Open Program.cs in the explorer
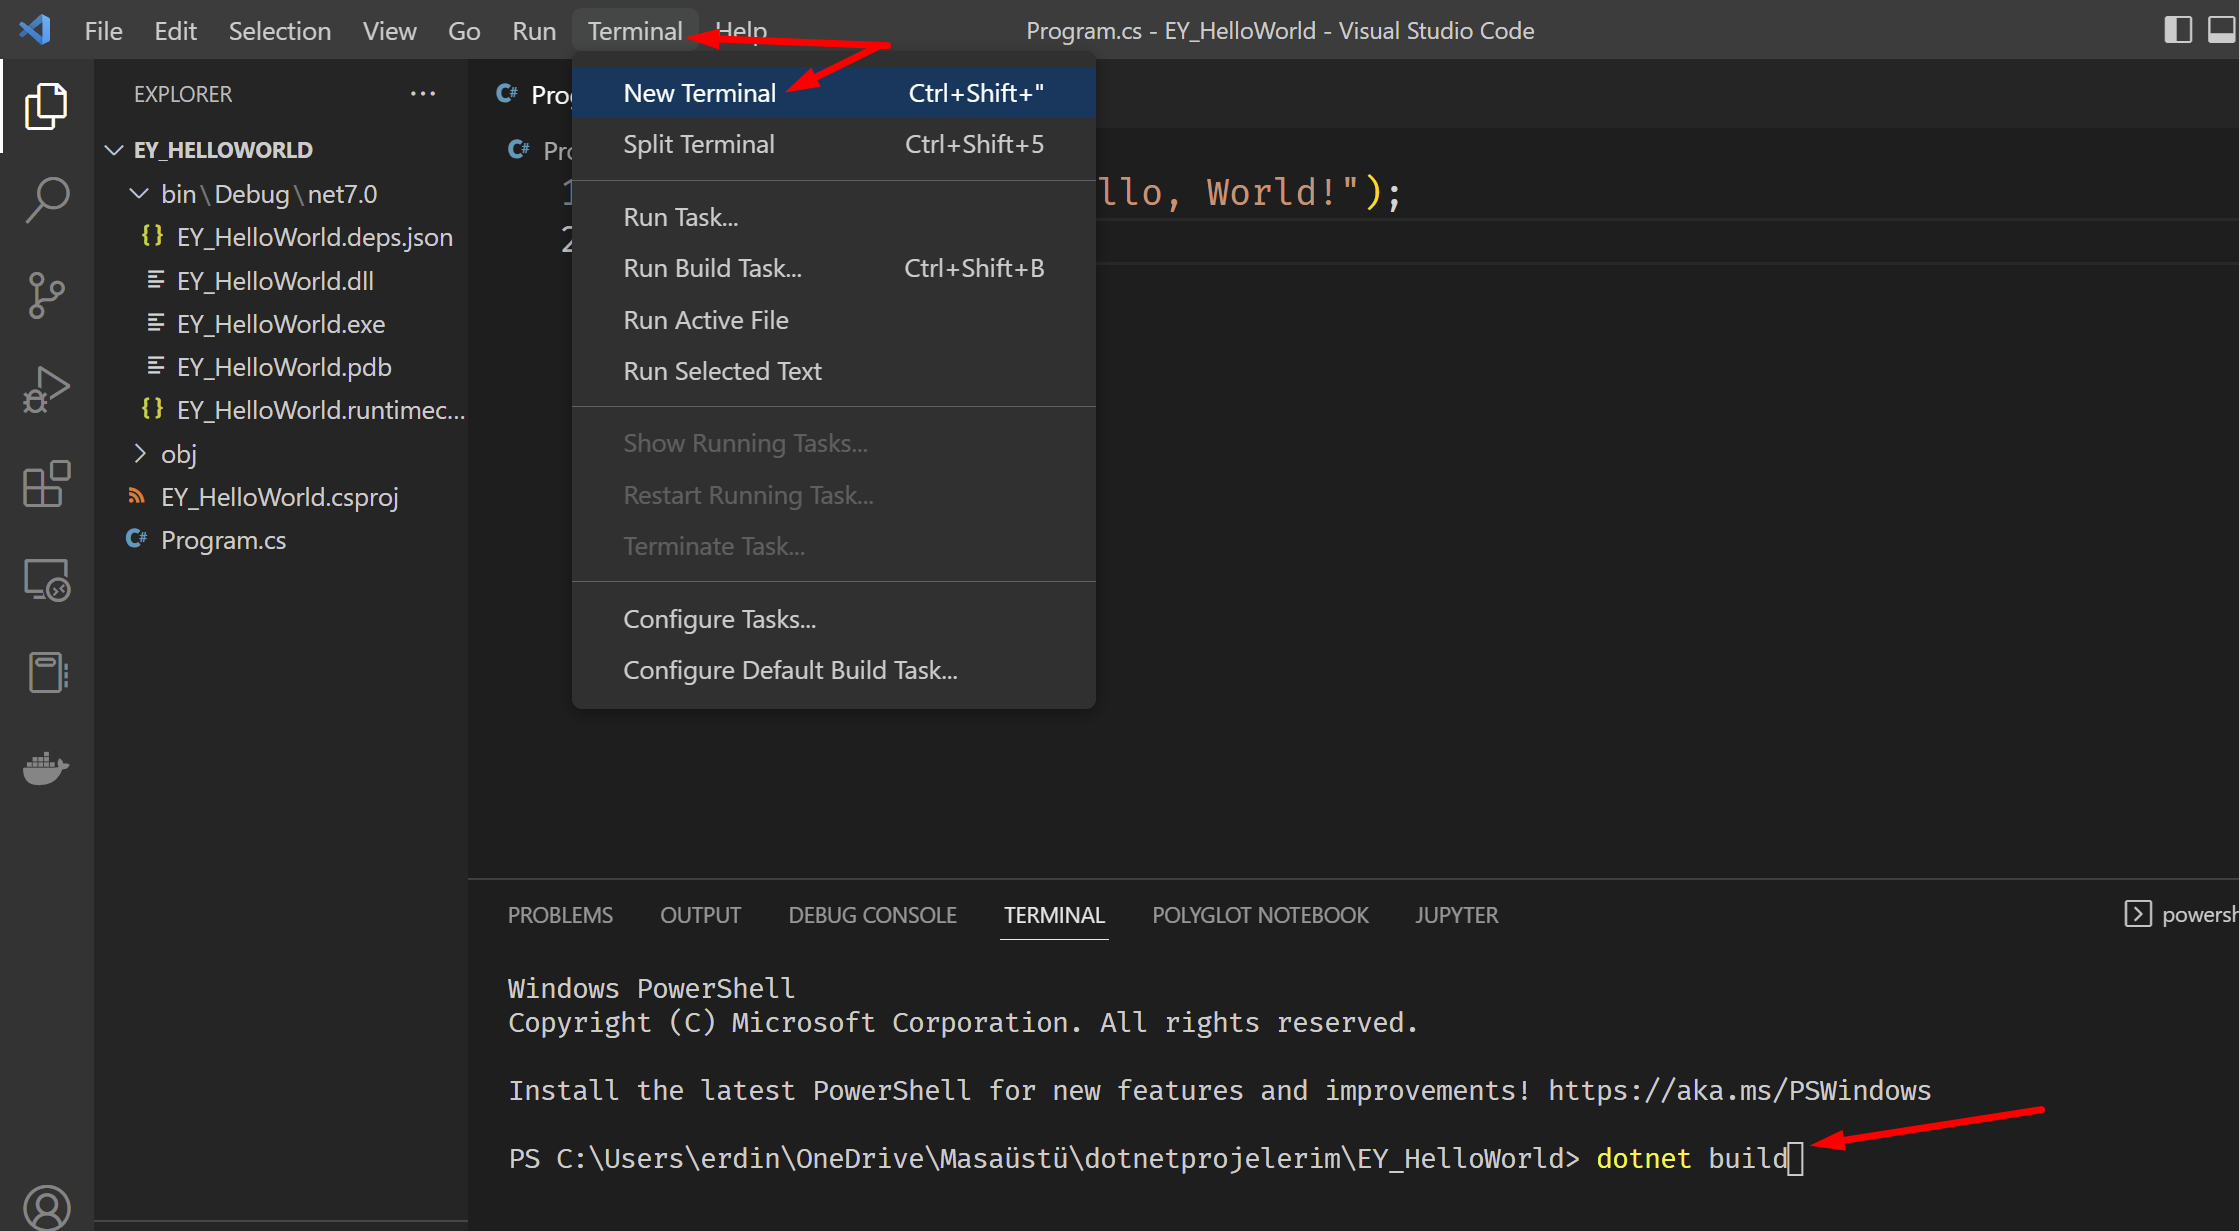The width and height of the screenshot is (2239, 1231). 206,540
